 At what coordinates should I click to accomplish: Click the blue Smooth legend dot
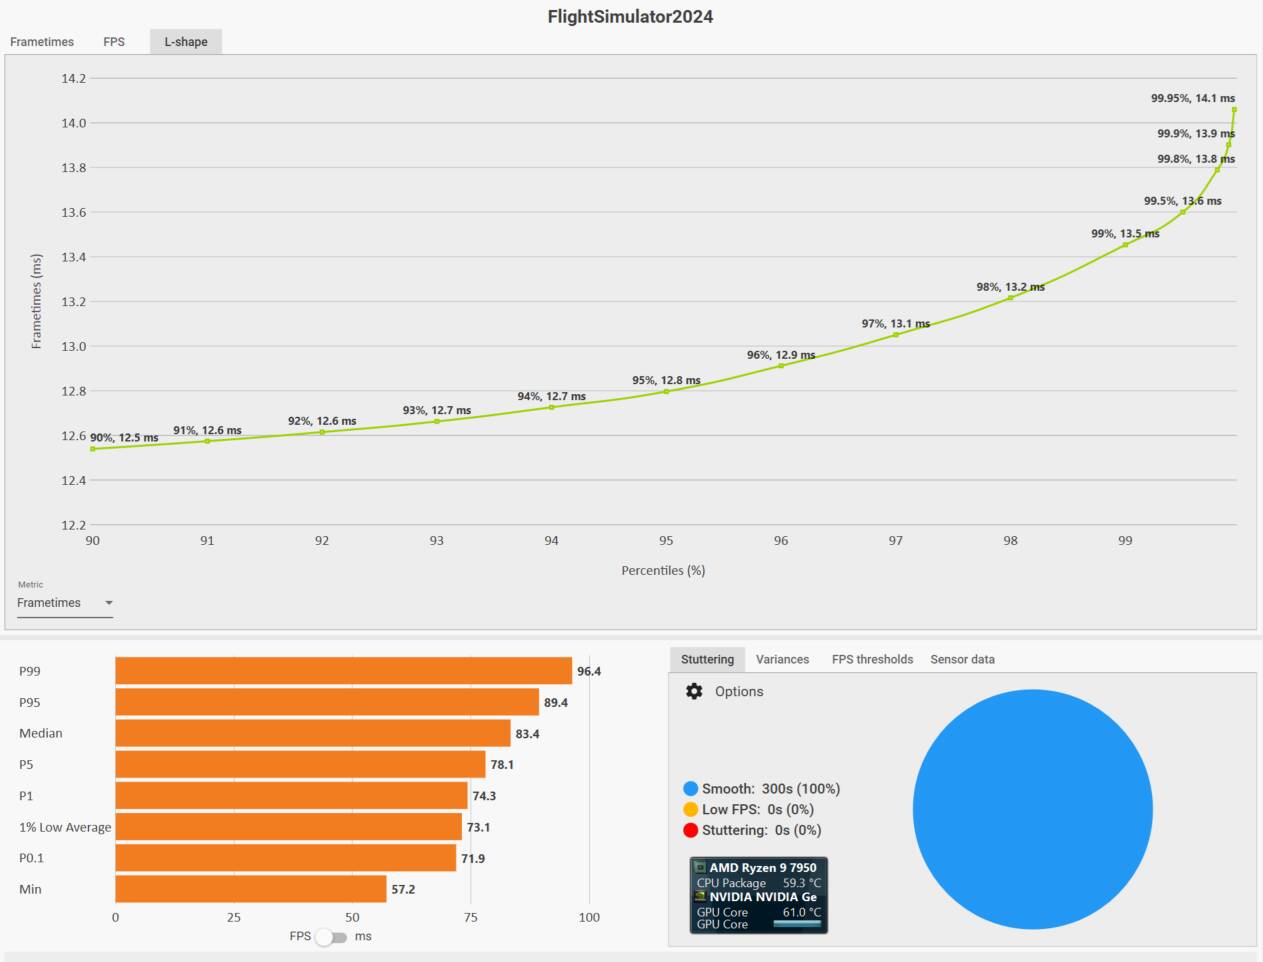pos(690,789)
